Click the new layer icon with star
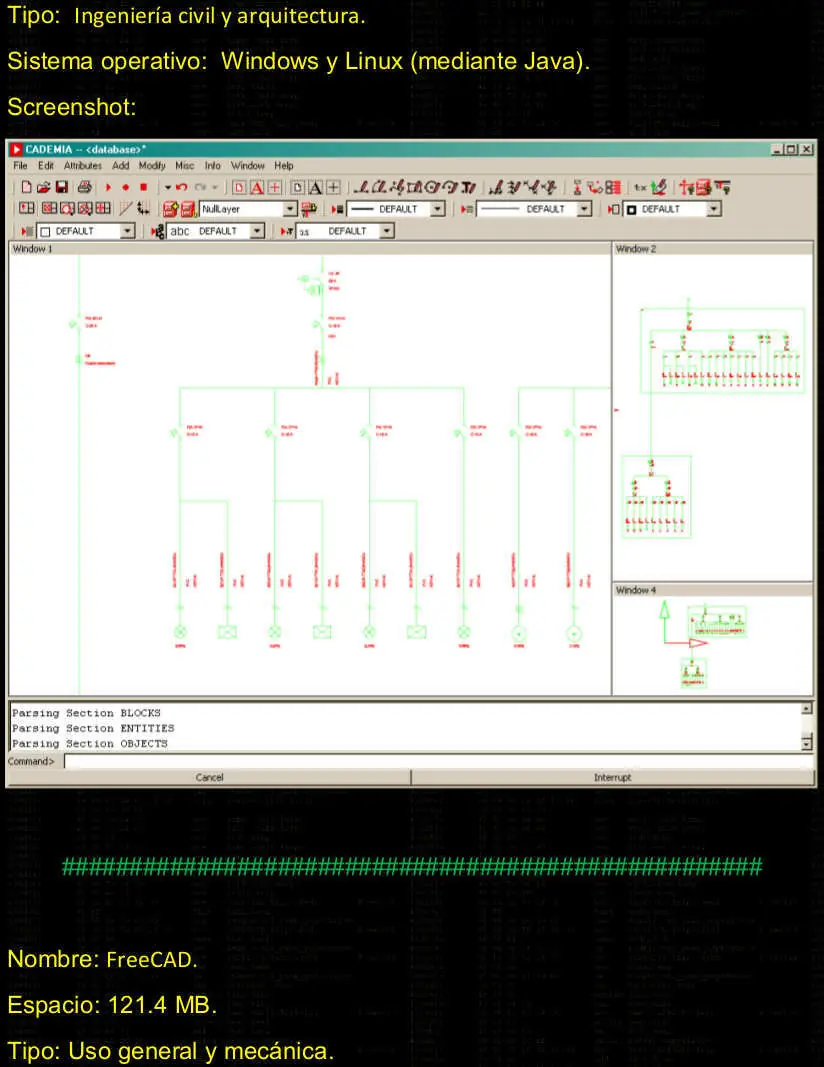This screenshot has height=1067, width=824. point(170,209)
